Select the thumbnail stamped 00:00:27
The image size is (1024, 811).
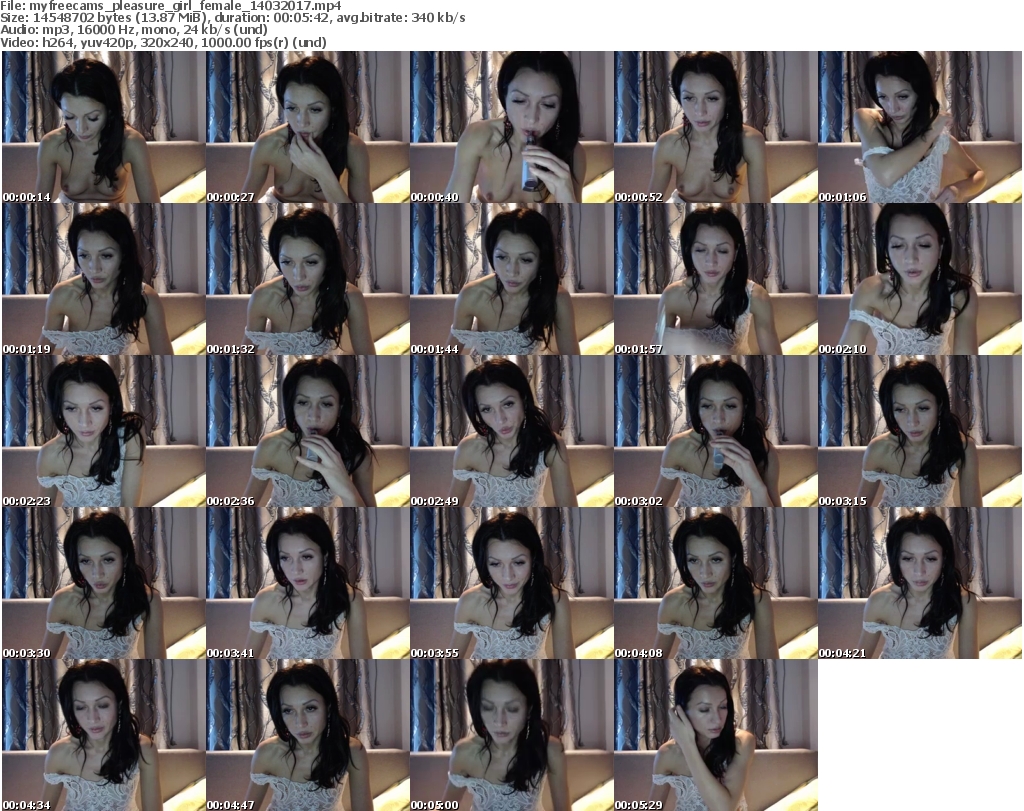[x=308, y=127]
